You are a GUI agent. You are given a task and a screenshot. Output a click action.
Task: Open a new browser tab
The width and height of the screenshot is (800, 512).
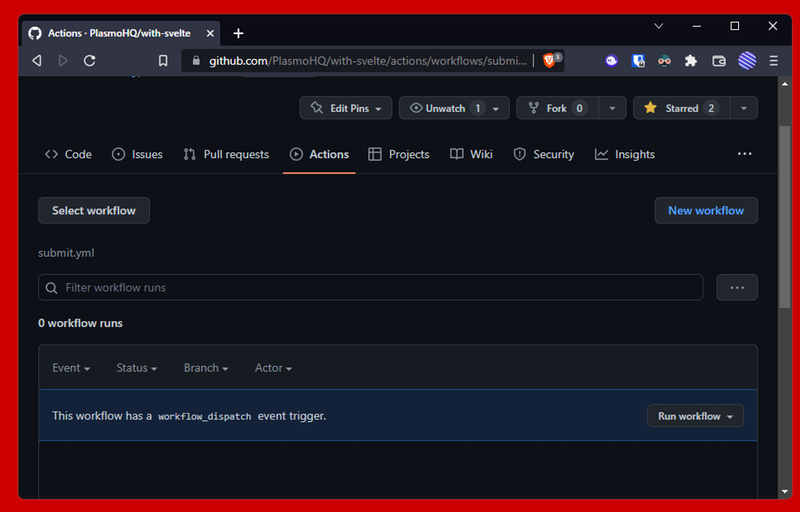[x=238, y=33]
